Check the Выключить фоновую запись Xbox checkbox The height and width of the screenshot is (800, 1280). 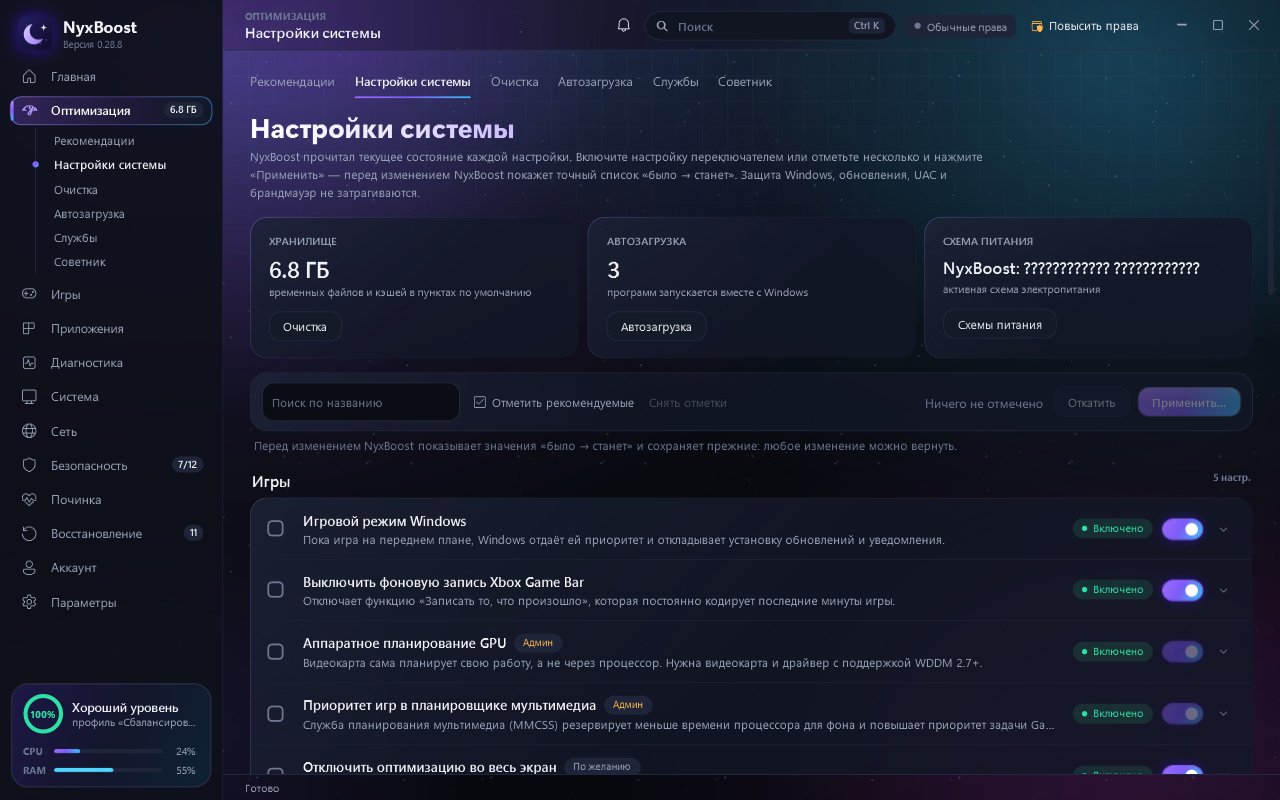pos(276,590)
